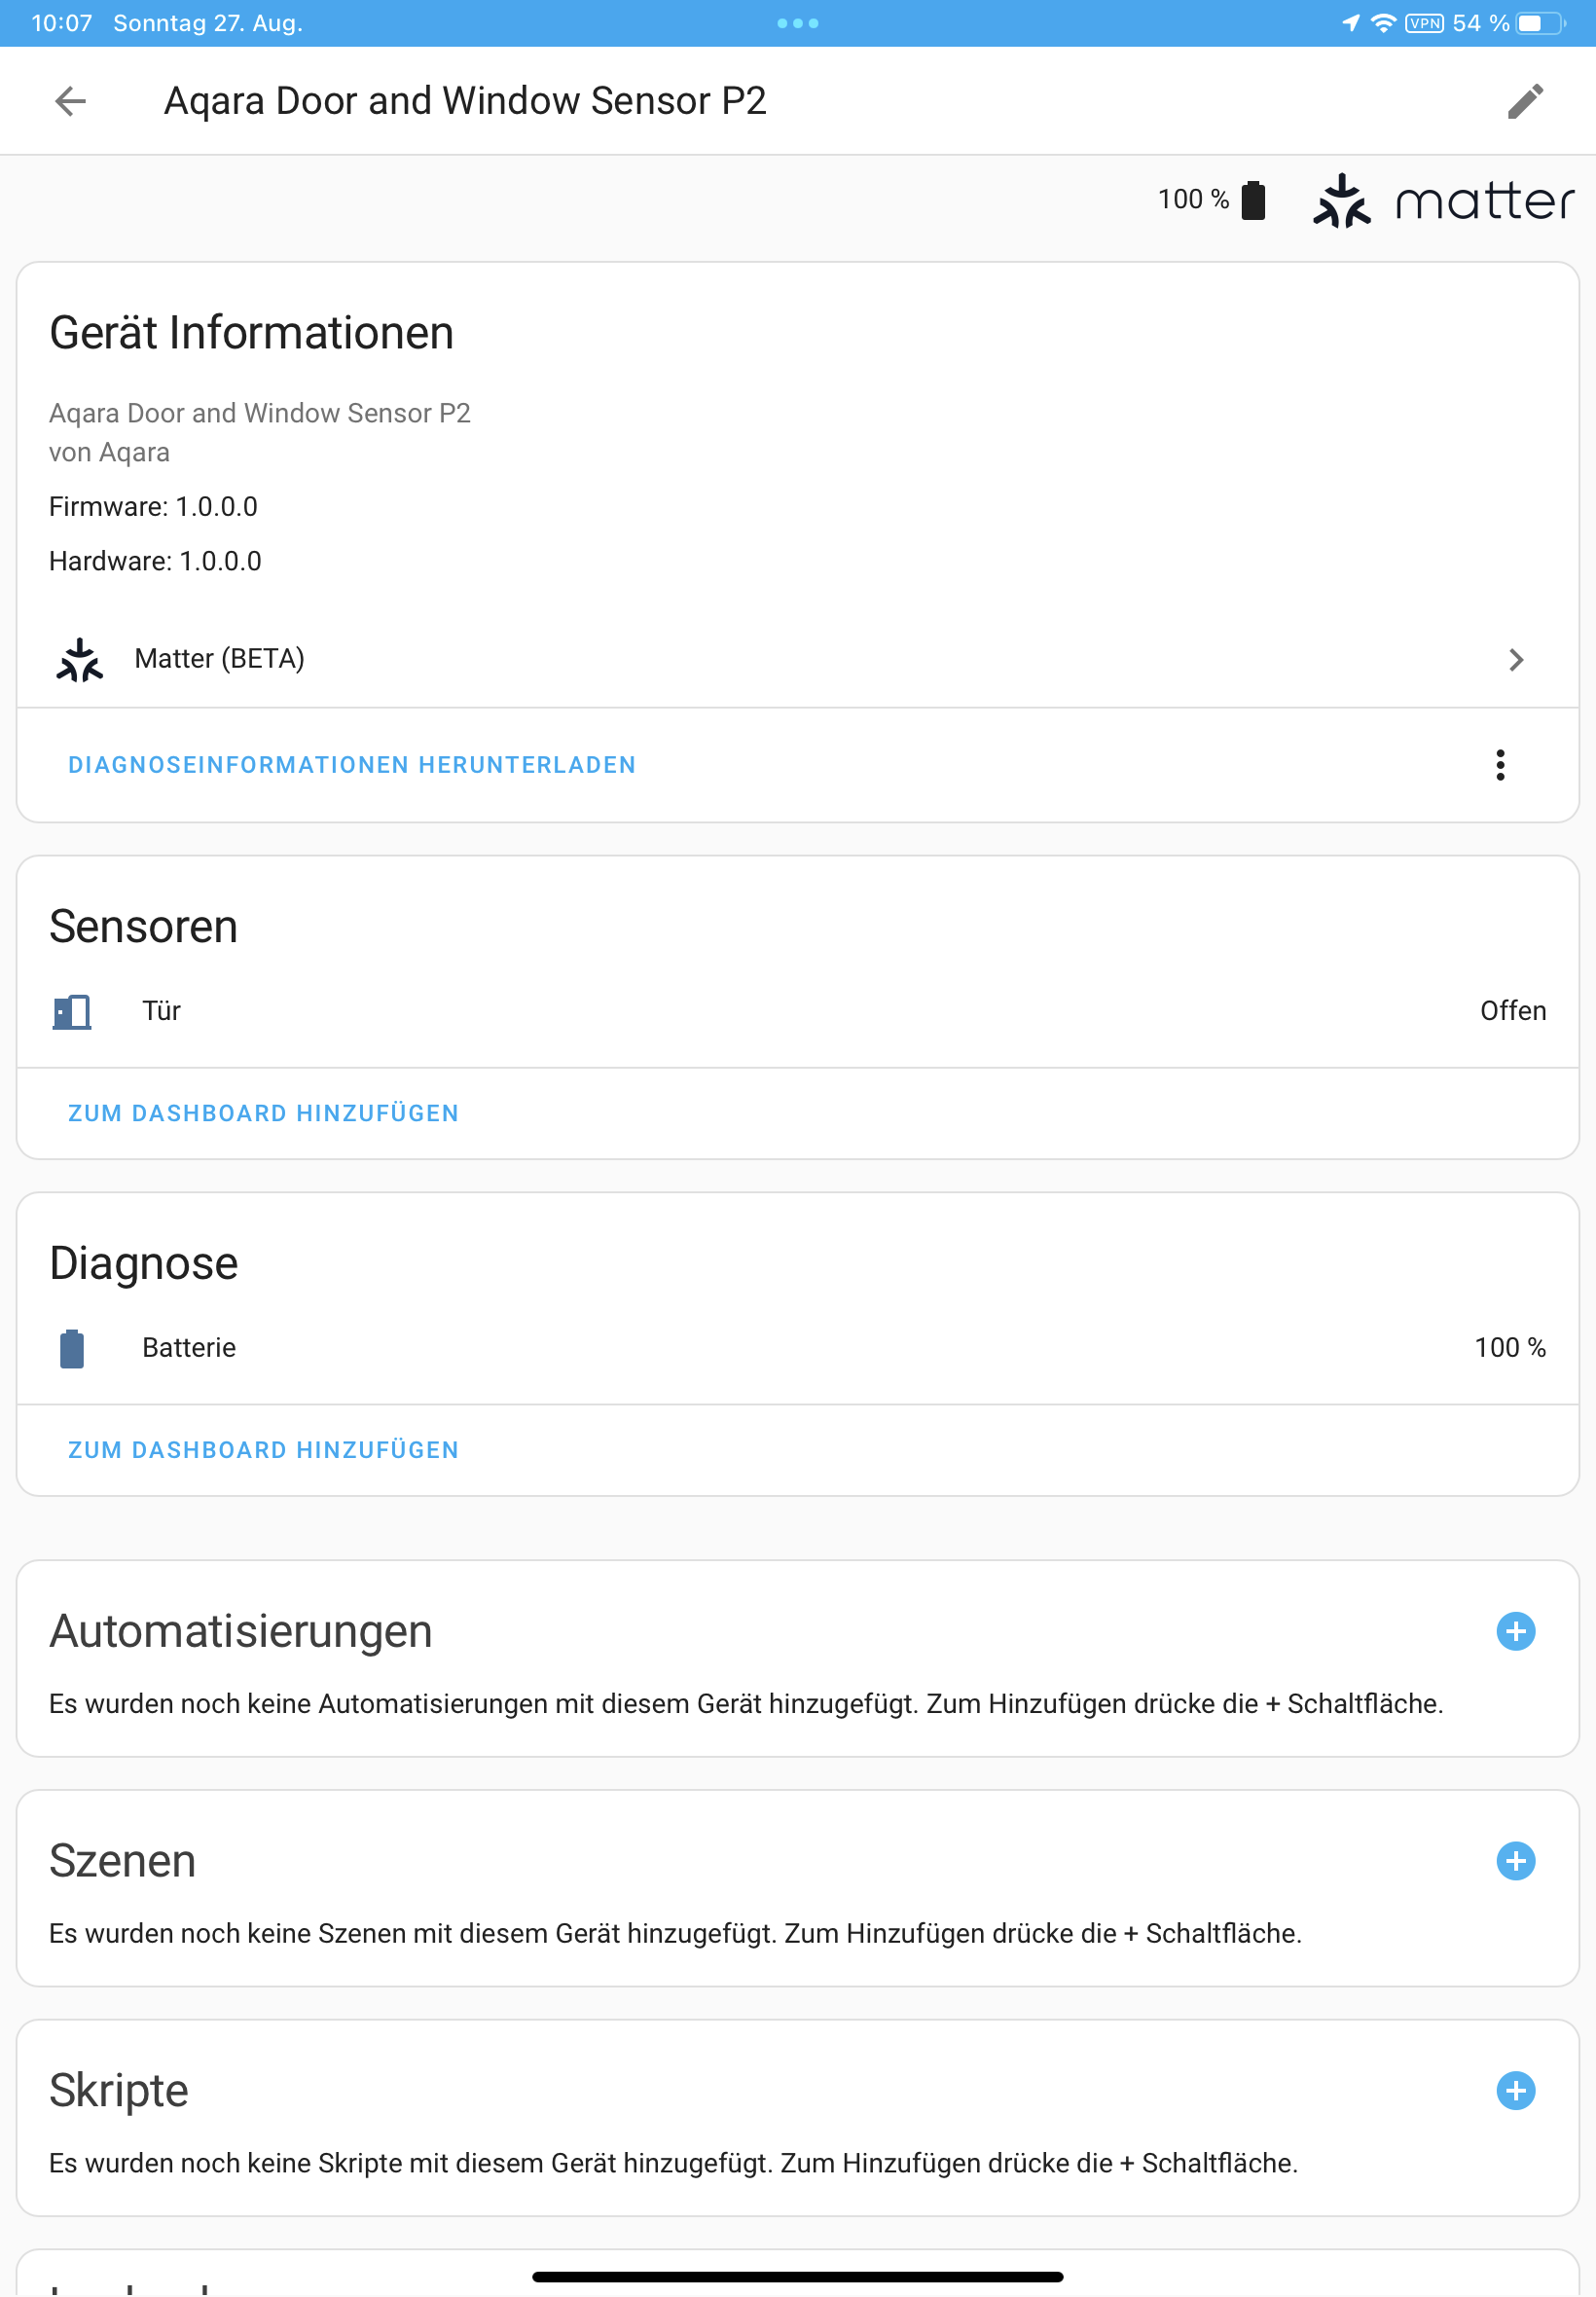
Task: Add Diagnose card to dashboard
Action: 263,1450
